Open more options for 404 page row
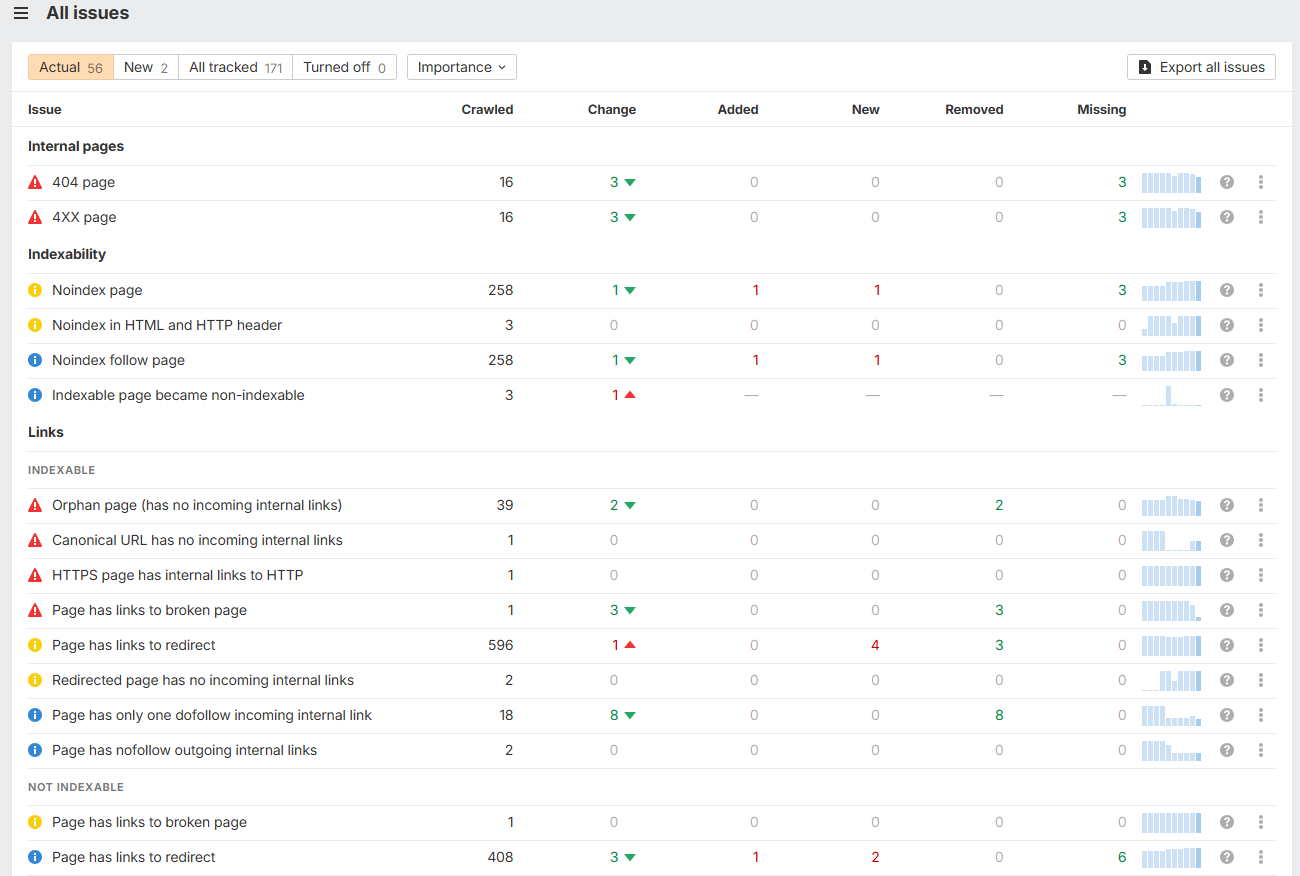This screenshot has height=876, width=1300. point(1261,182)
